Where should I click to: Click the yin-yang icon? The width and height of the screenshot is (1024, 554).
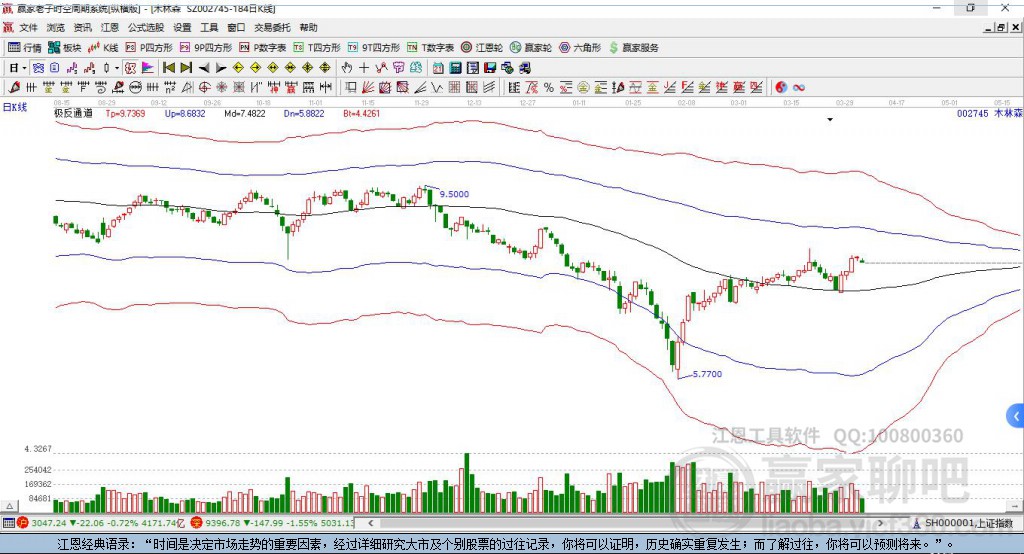pos(781,87)
